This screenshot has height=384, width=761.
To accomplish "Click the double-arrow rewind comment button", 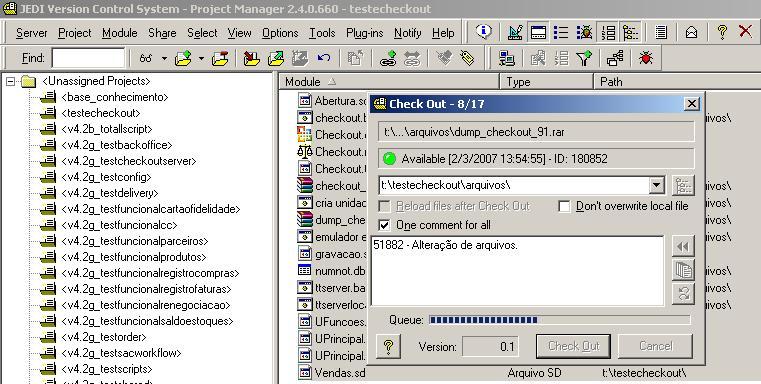I will [683, 247].
